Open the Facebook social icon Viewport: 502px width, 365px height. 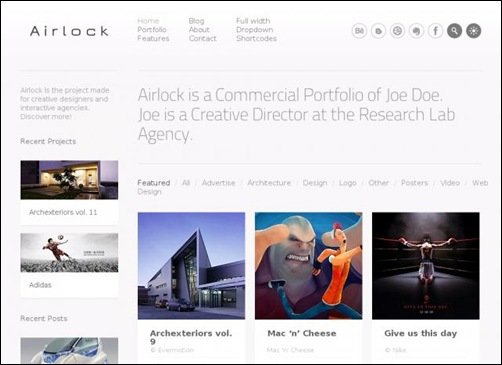coord(435,31)
